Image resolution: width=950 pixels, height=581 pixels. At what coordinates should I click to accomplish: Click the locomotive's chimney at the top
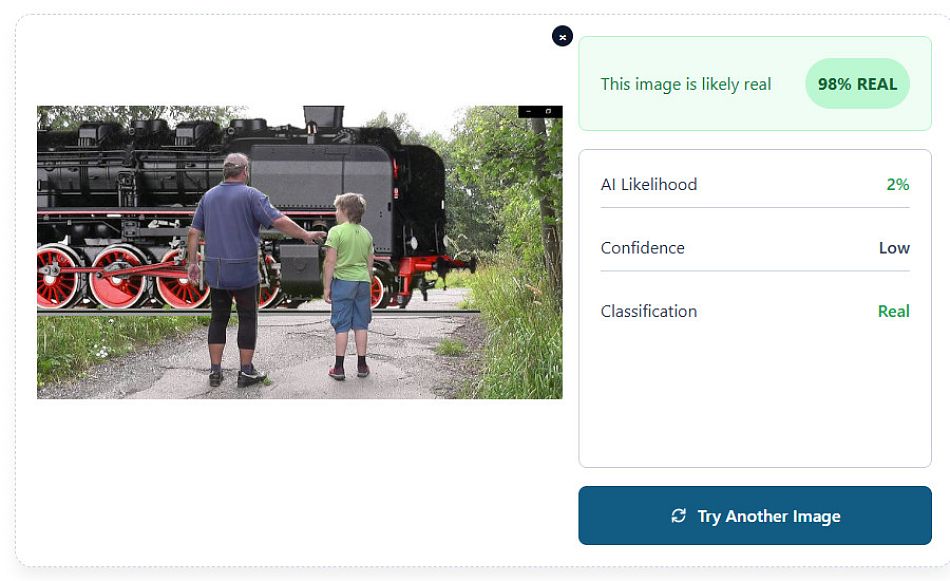click(323, 116)
